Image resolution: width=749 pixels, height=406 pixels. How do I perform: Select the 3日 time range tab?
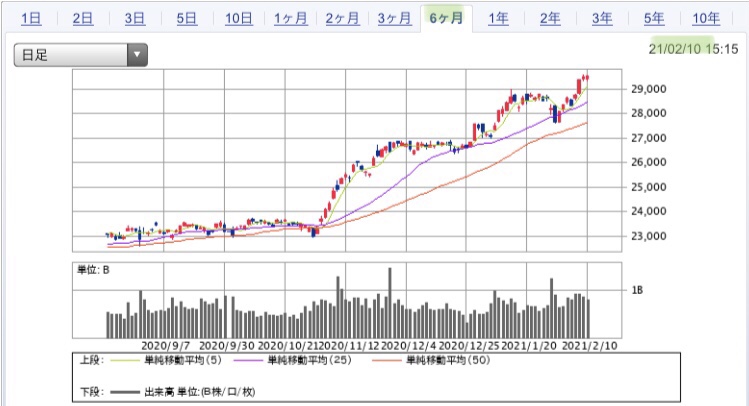click(x=135, y=19)
